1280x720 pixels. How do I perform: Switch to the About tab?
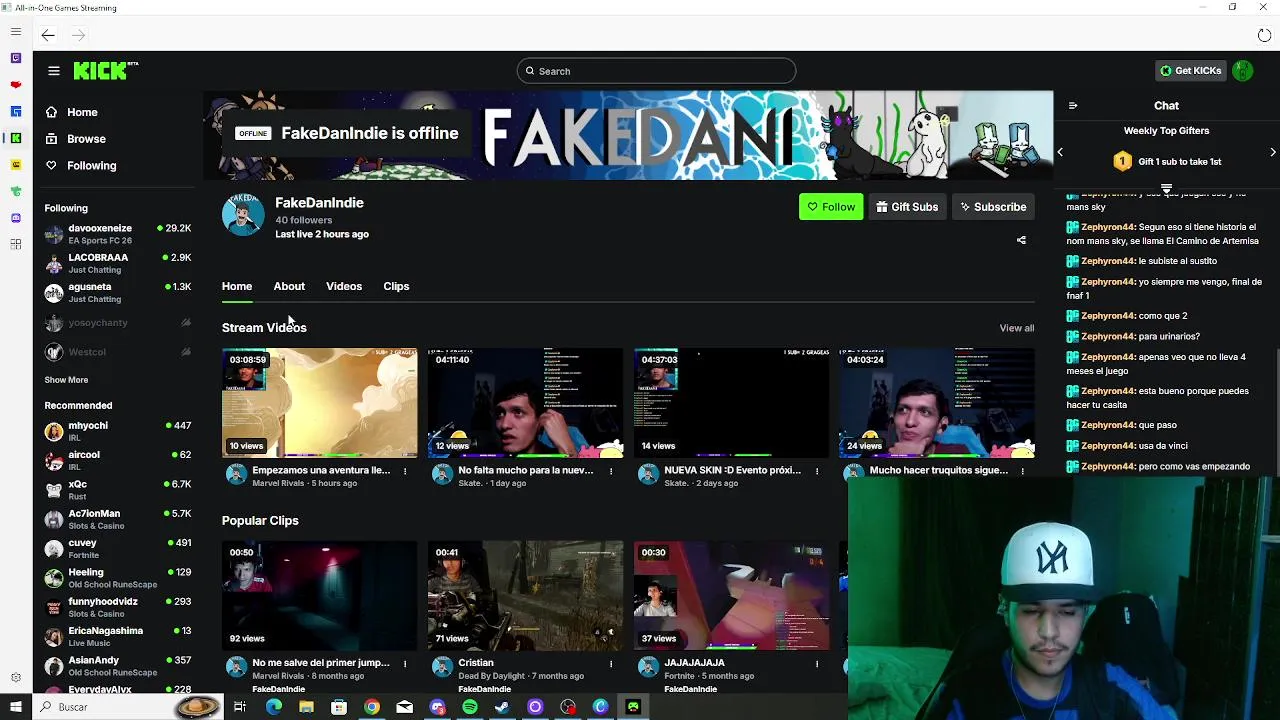(x=289, y=286)
